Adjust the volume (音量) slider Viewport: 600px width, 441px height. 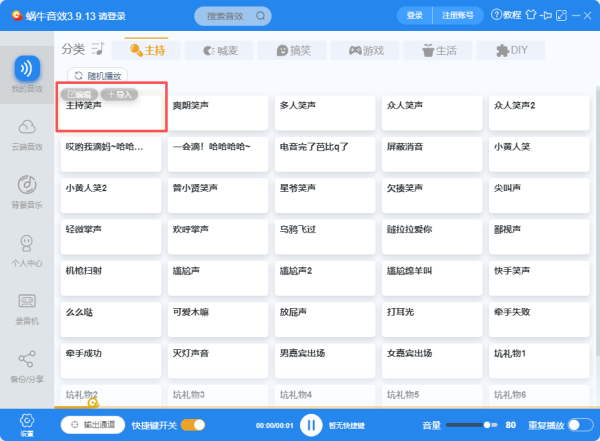471,425
